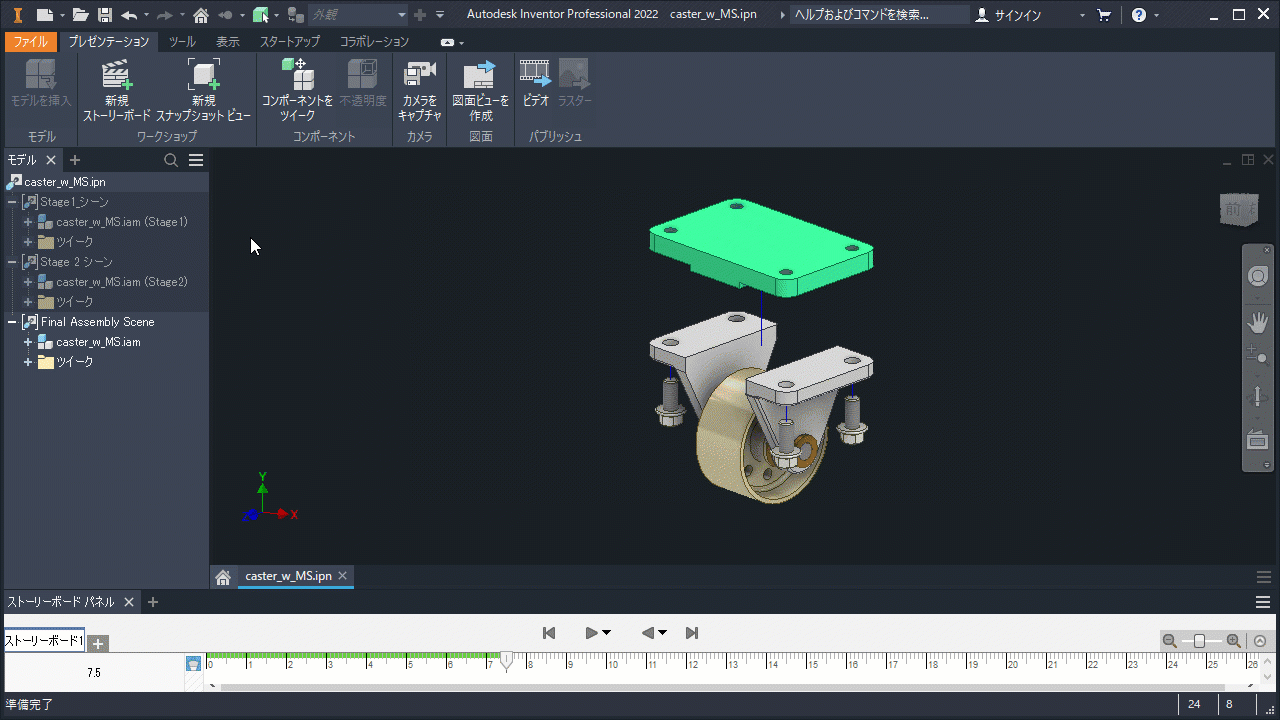Click the Insert Model (モデルを挿入) icon

pyautogui.click(x=41, y=75)
